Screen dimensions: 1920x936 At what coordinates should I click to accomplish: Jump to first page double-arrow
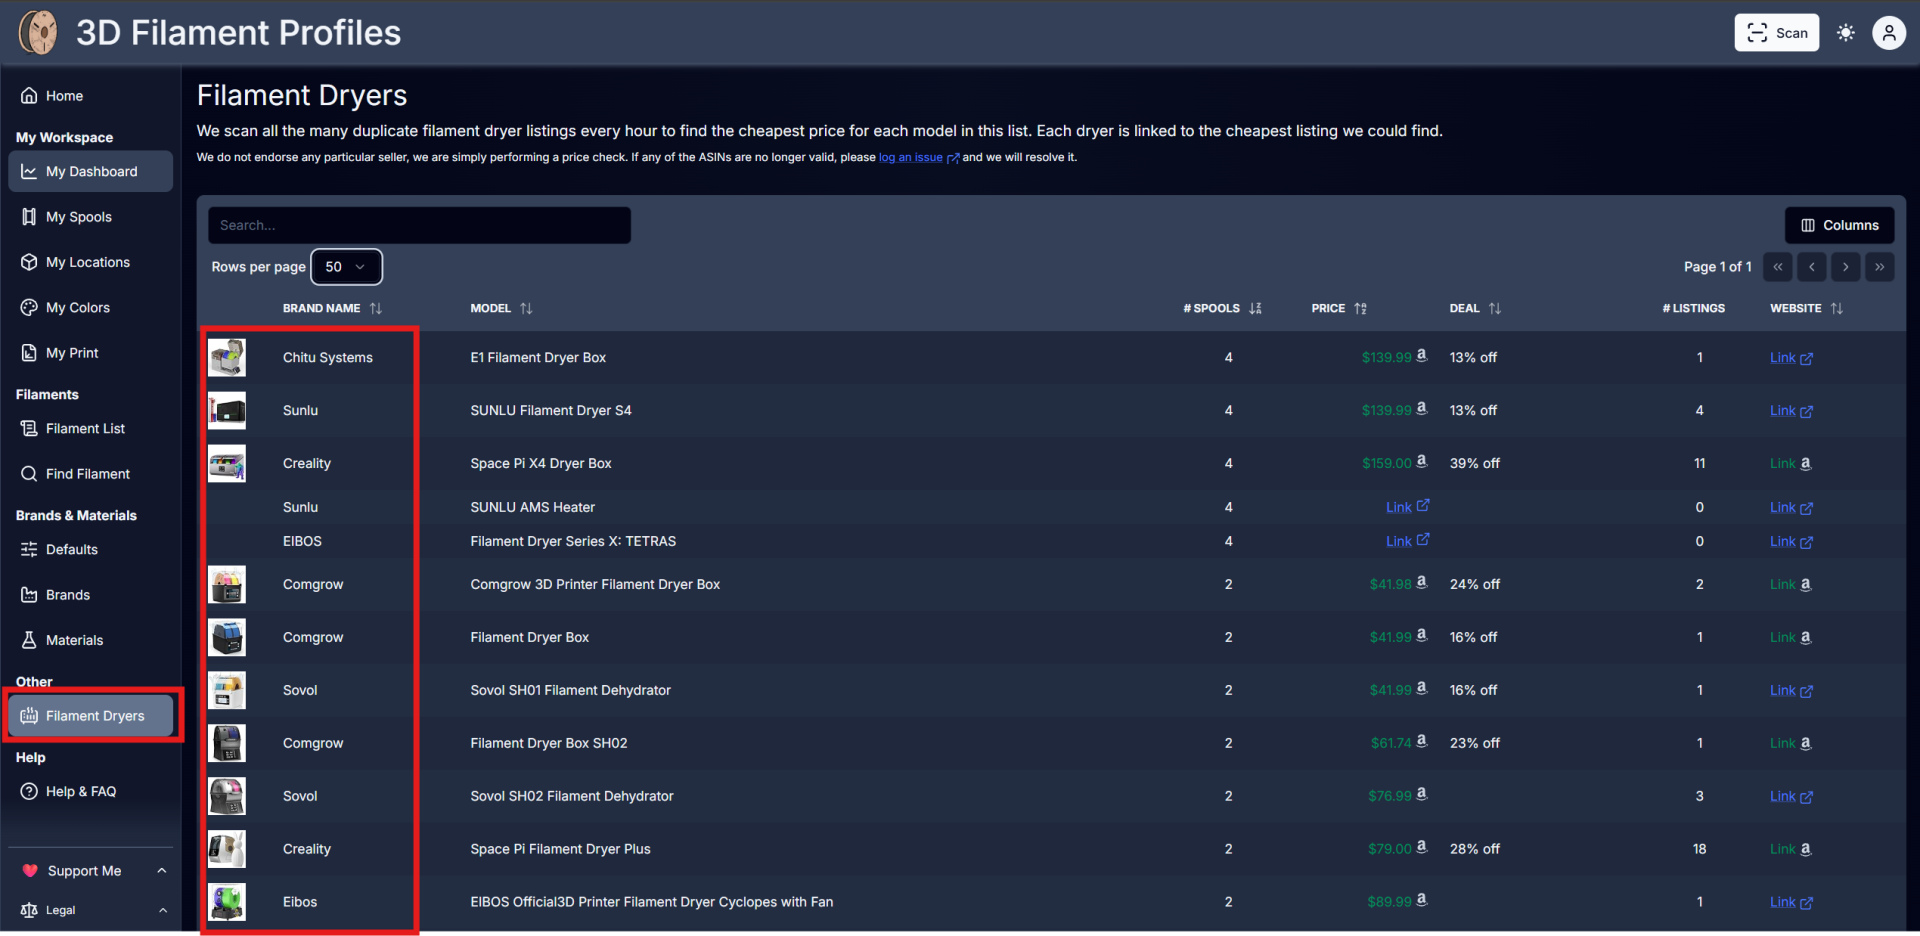click(1777, 267)
